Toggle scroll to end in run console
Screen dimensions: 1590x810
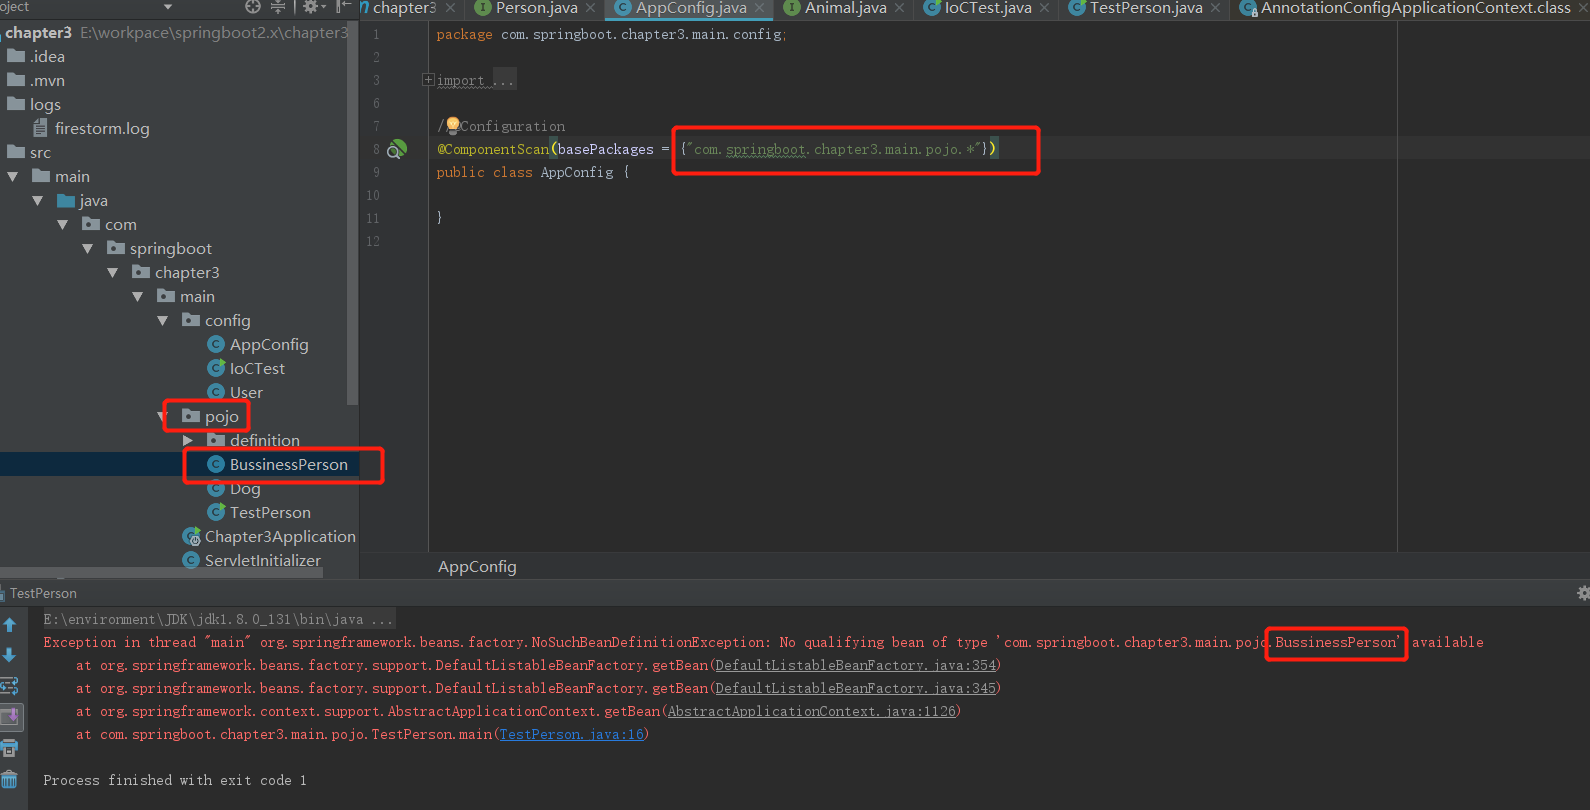[10, 717]
